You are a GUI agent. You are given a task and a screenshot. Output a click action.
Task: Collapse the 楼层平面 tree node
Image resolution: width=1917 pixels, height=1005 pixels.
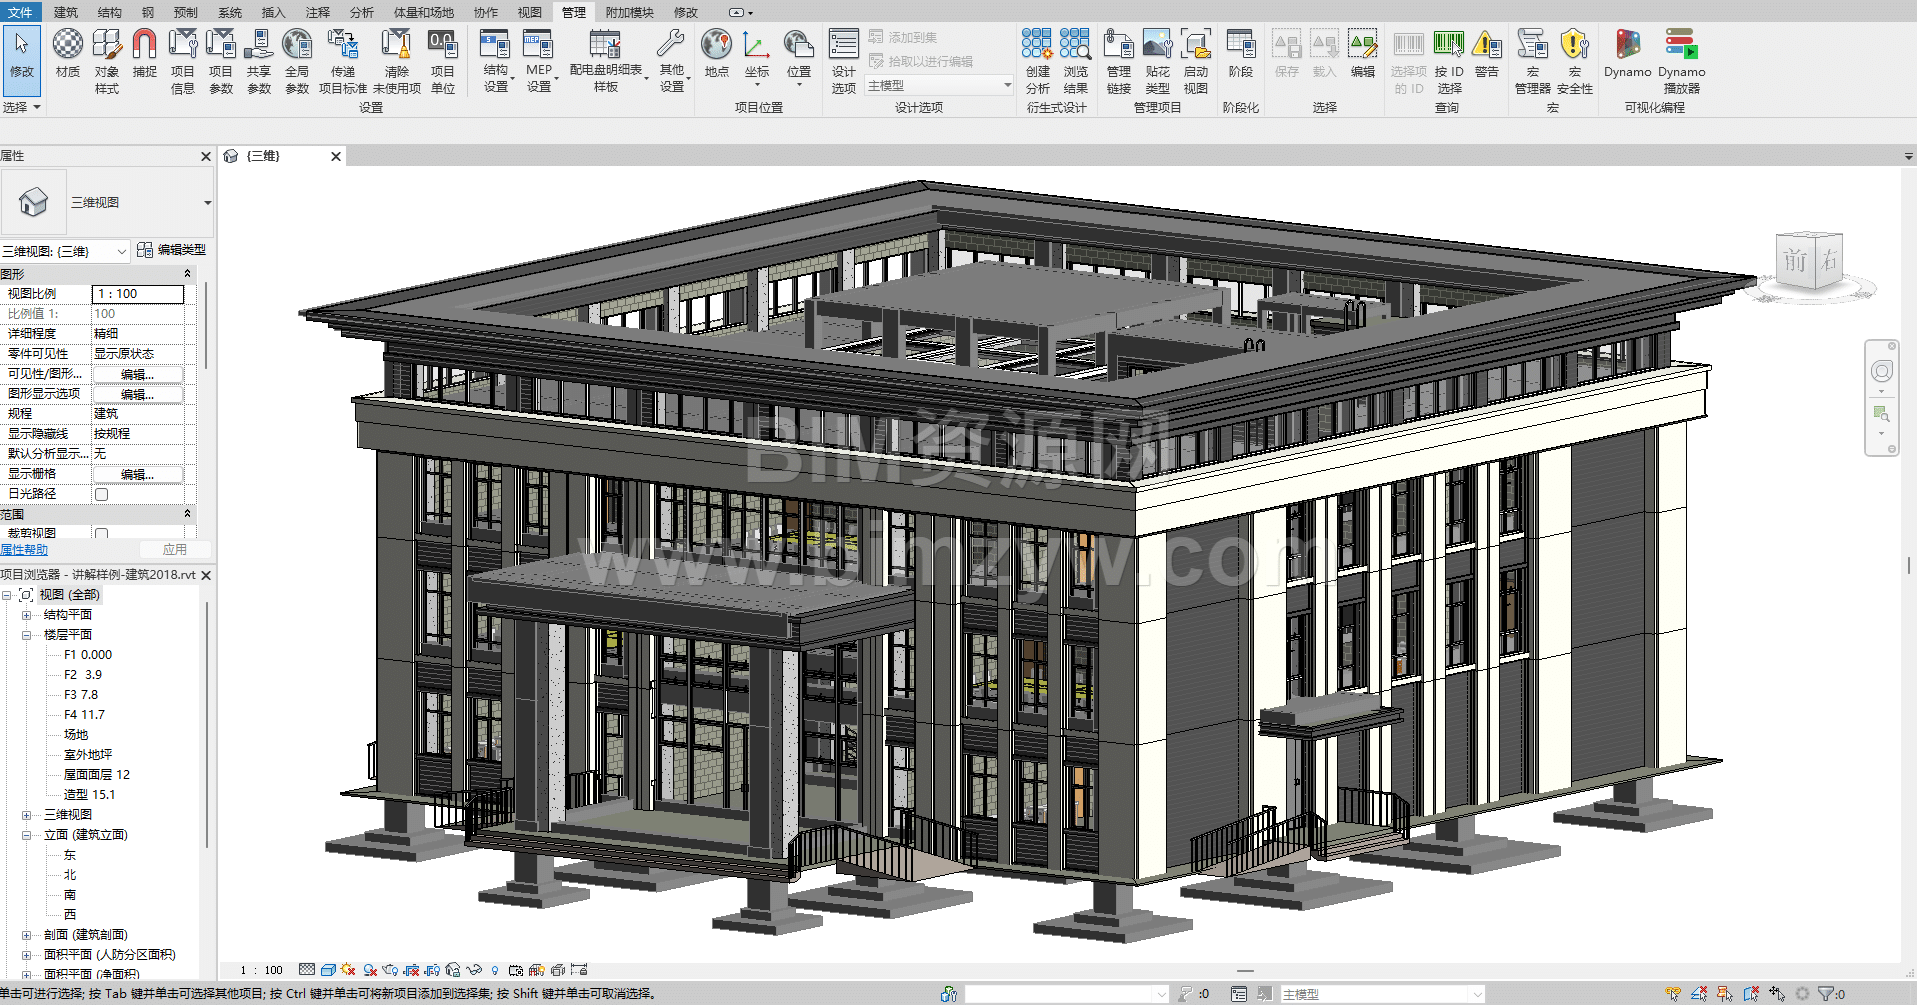(27, 635)
